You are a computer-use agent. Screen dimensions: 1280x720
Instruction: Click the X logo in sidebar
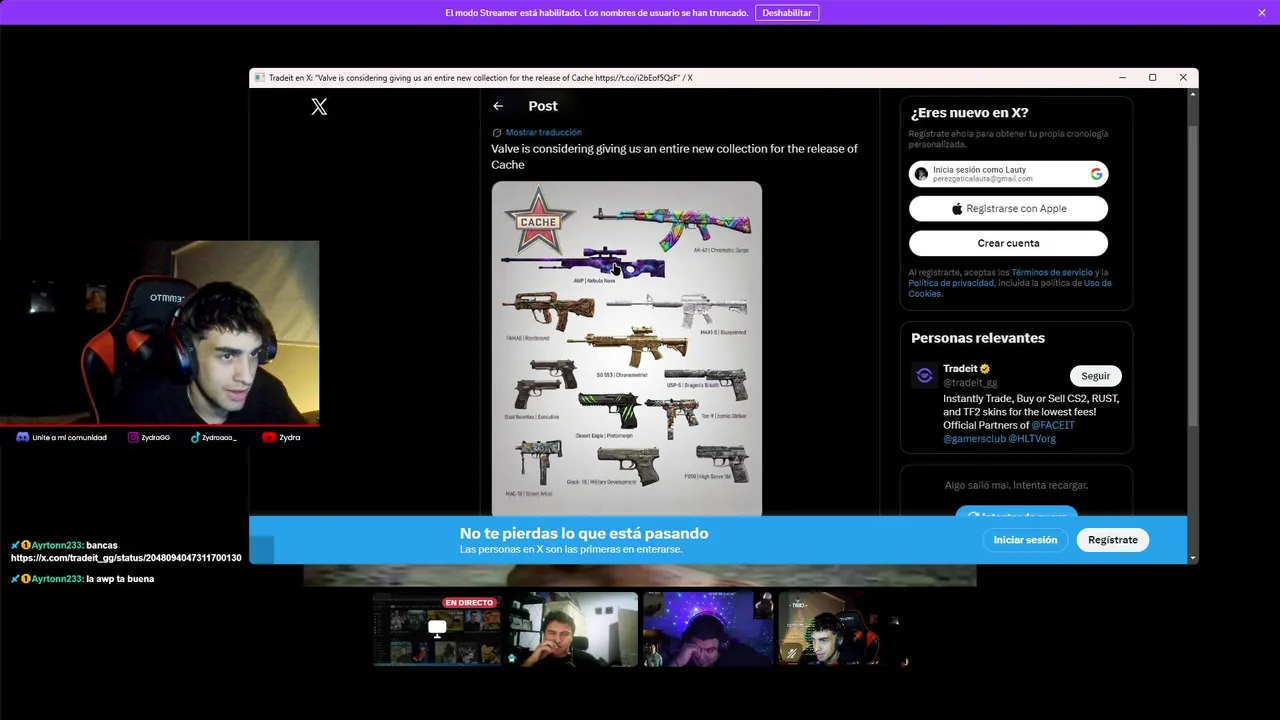(x=319, y=107)
